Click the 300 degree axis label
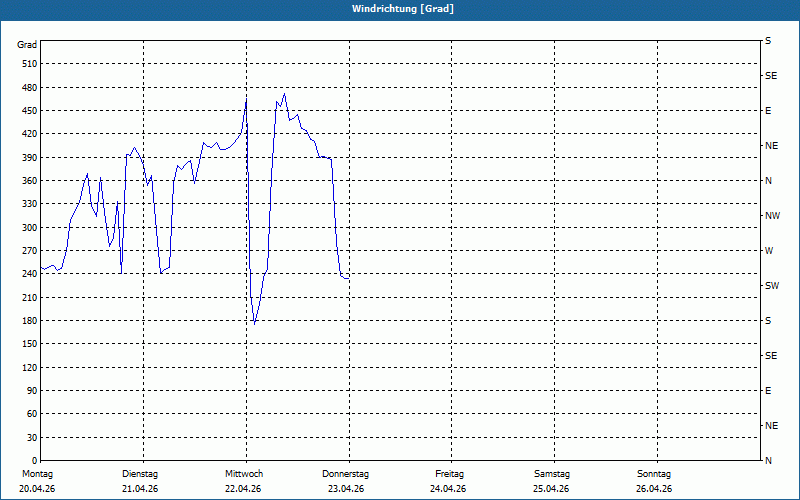 pos(30,228)
